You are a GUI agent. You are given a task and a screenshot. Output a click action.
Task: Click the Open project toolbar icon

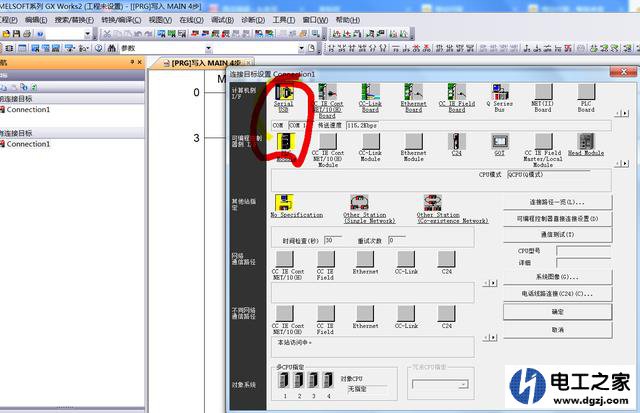(x=7, y=34)
